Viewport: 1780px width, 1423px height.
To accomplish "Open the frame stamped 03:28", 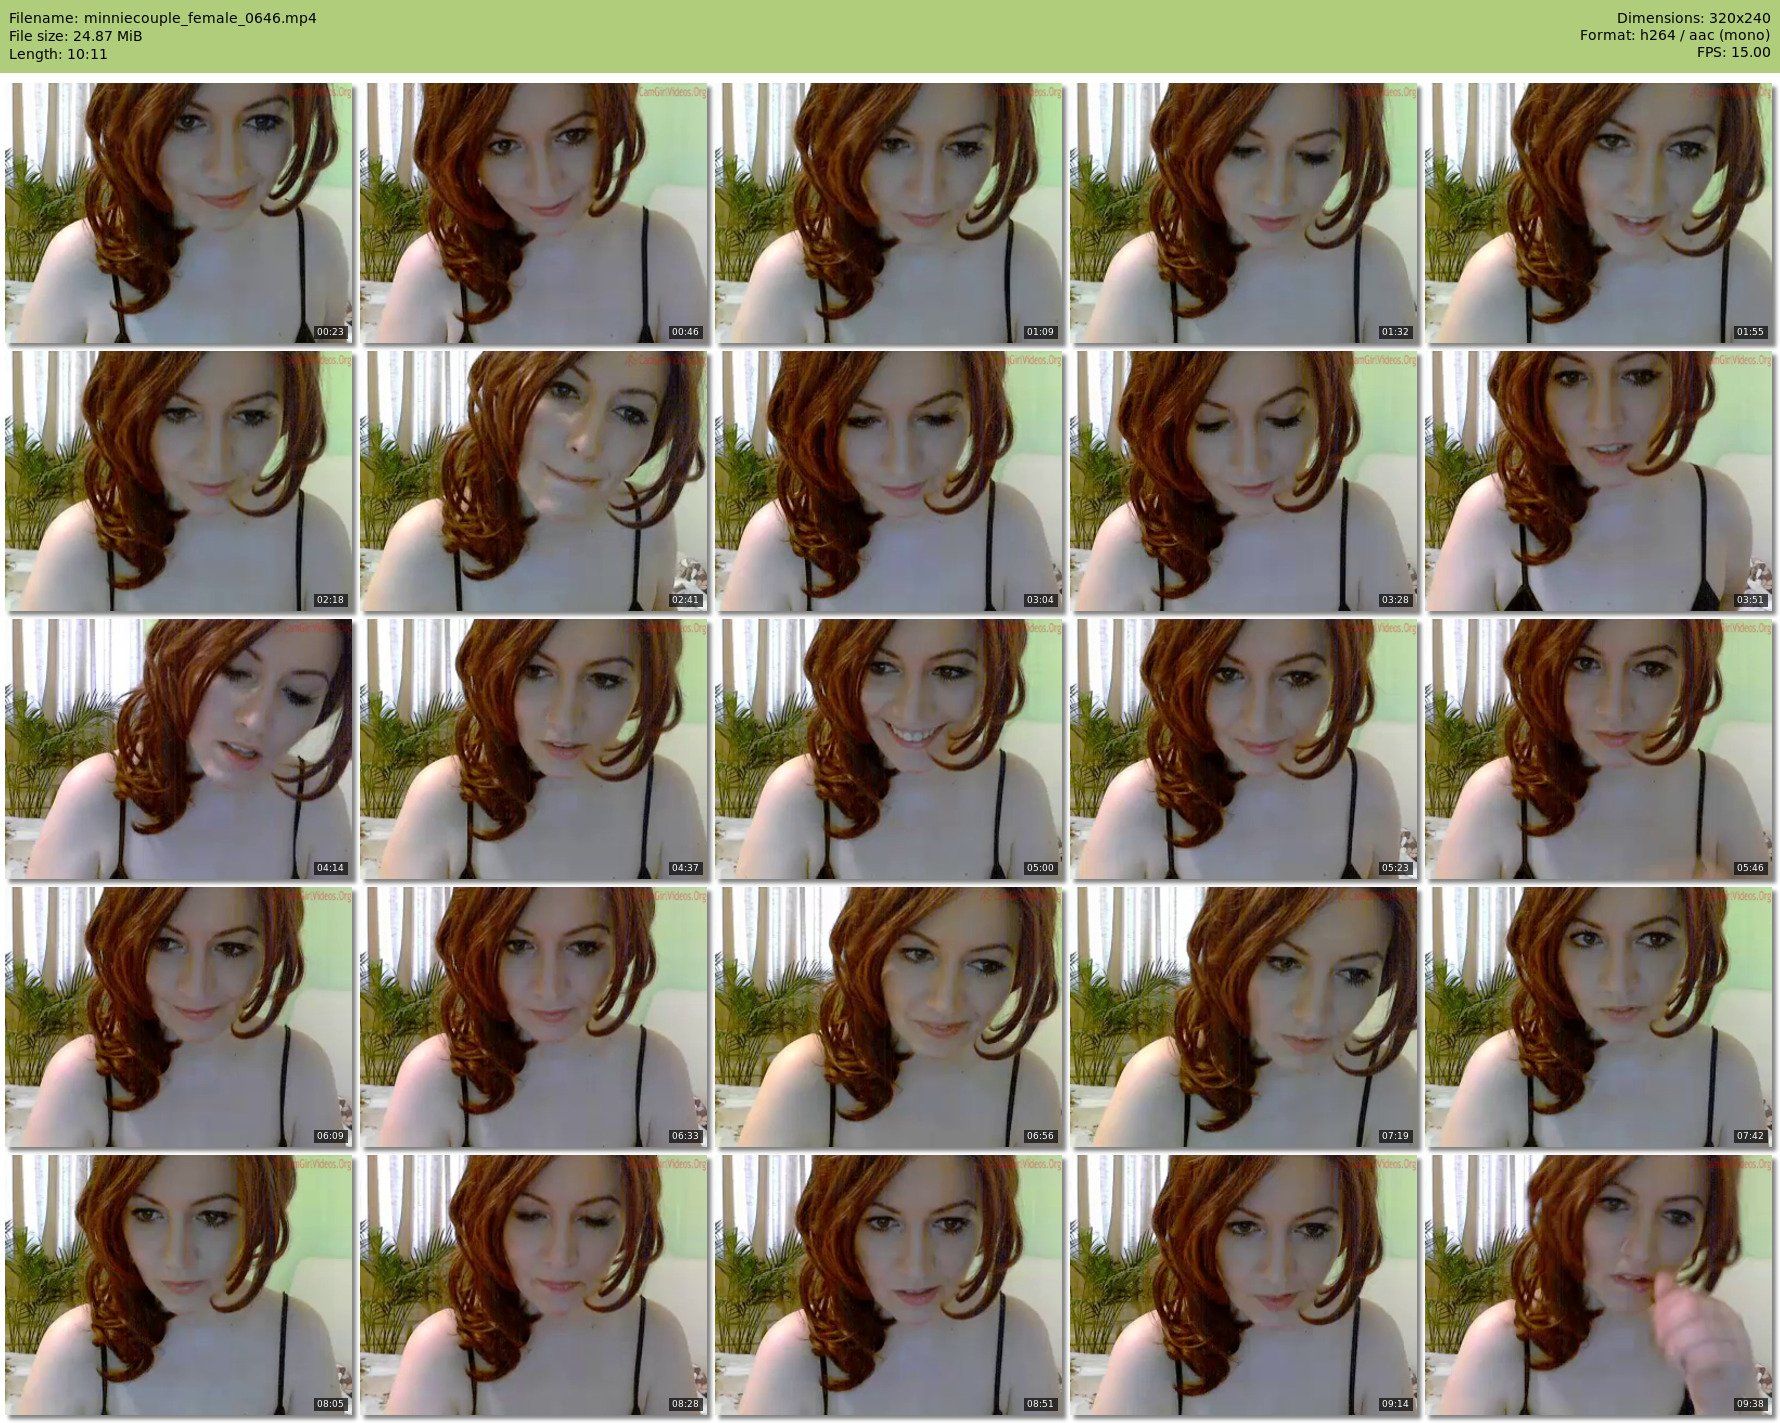I will (1244, 481).
